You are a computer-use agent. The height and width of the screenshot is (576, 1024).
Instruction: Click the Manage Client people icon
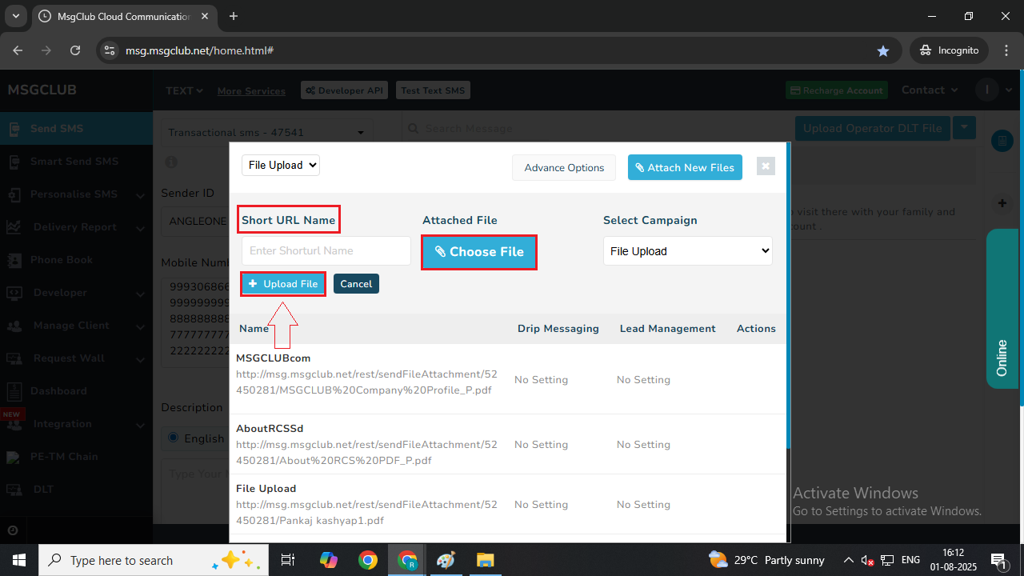(14, 325)
